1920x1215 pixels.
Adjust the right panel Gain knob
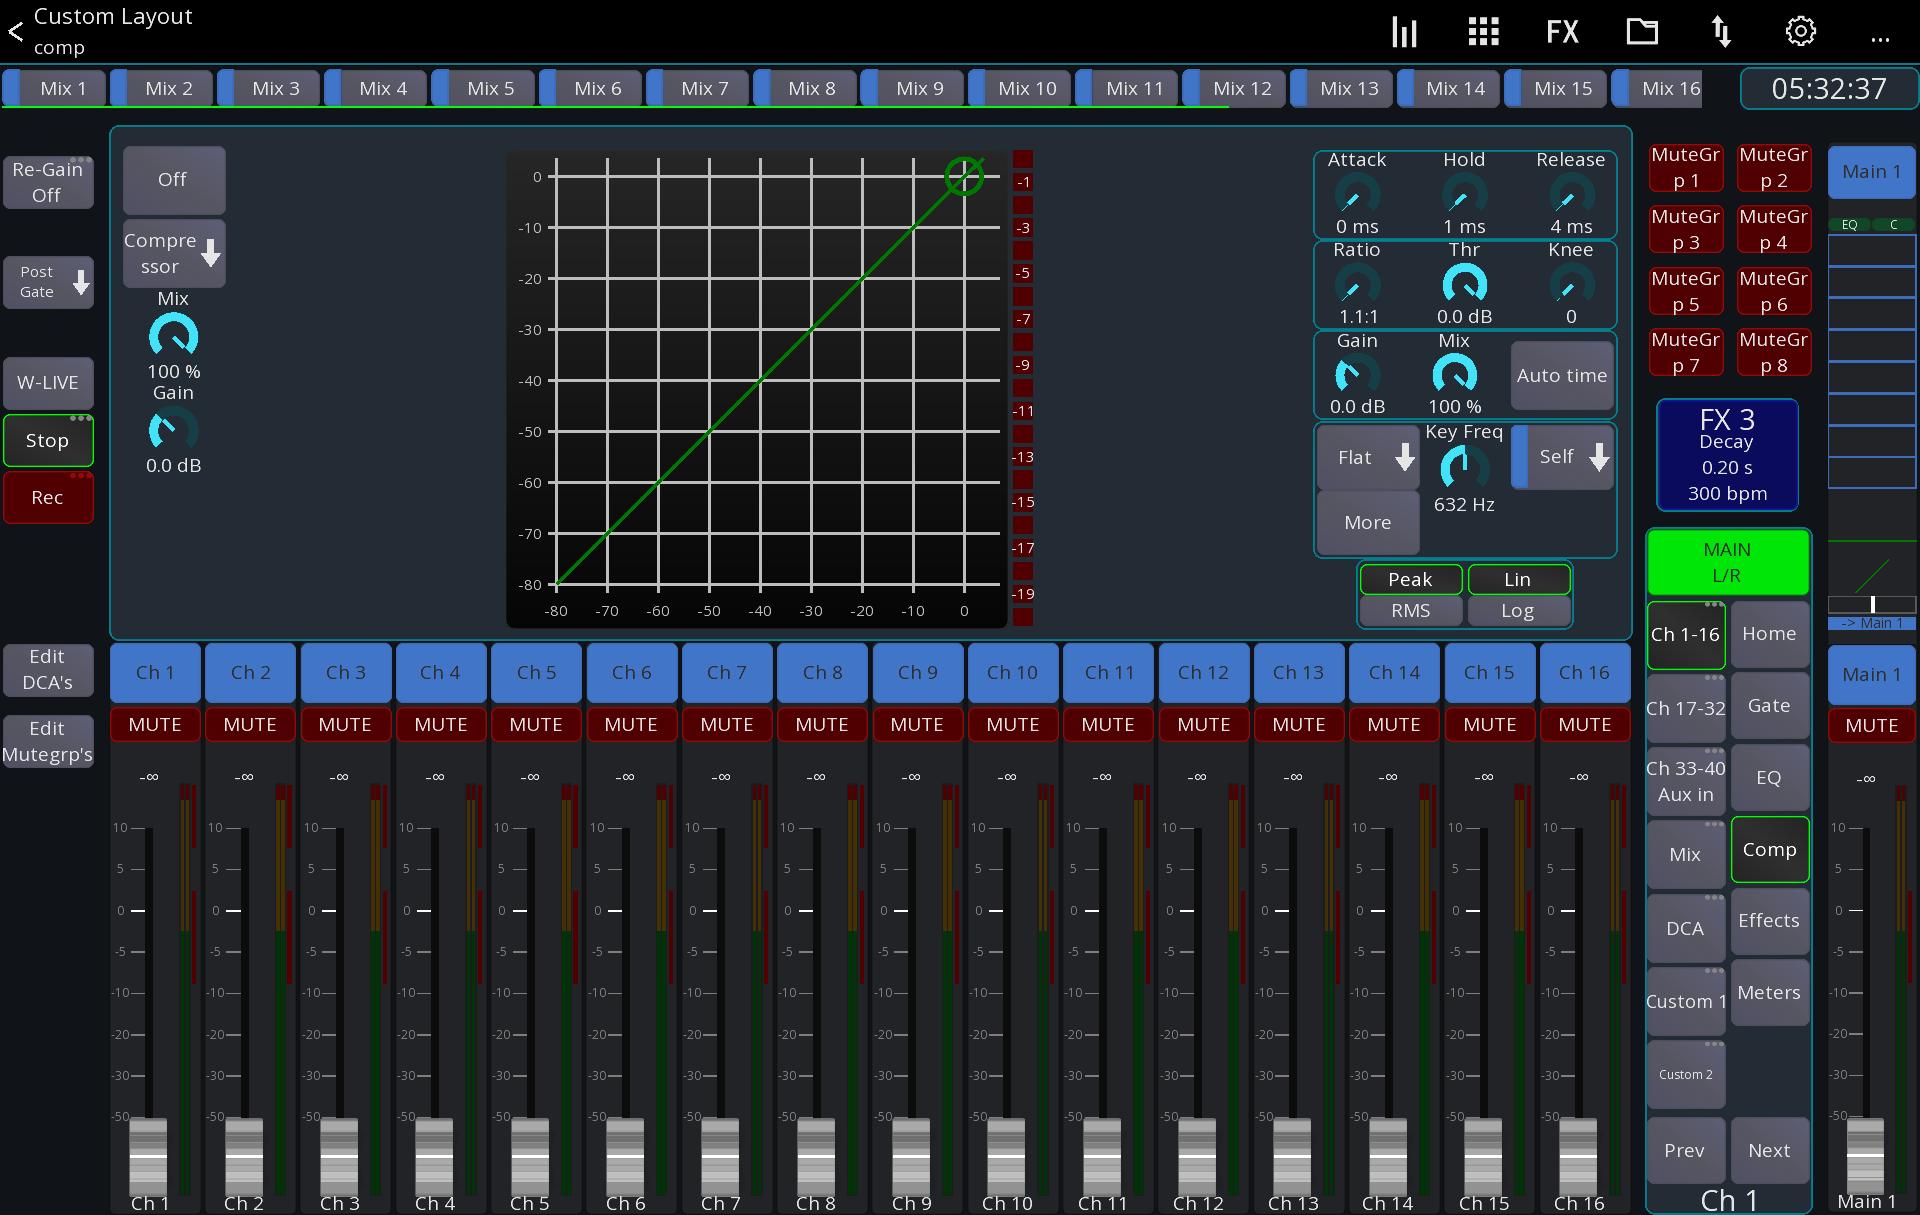point(1357,375)
